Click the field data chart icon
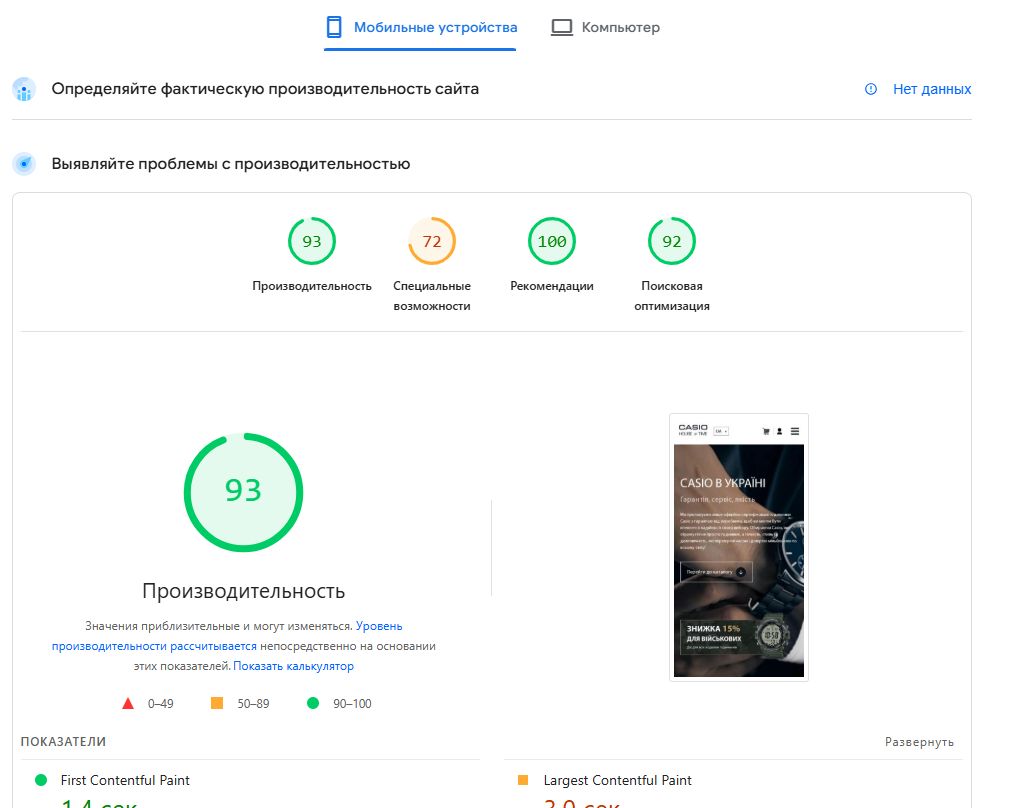The width and height of the screenshot is (1011, 808). pyautogui.click(x=24, y=90)
